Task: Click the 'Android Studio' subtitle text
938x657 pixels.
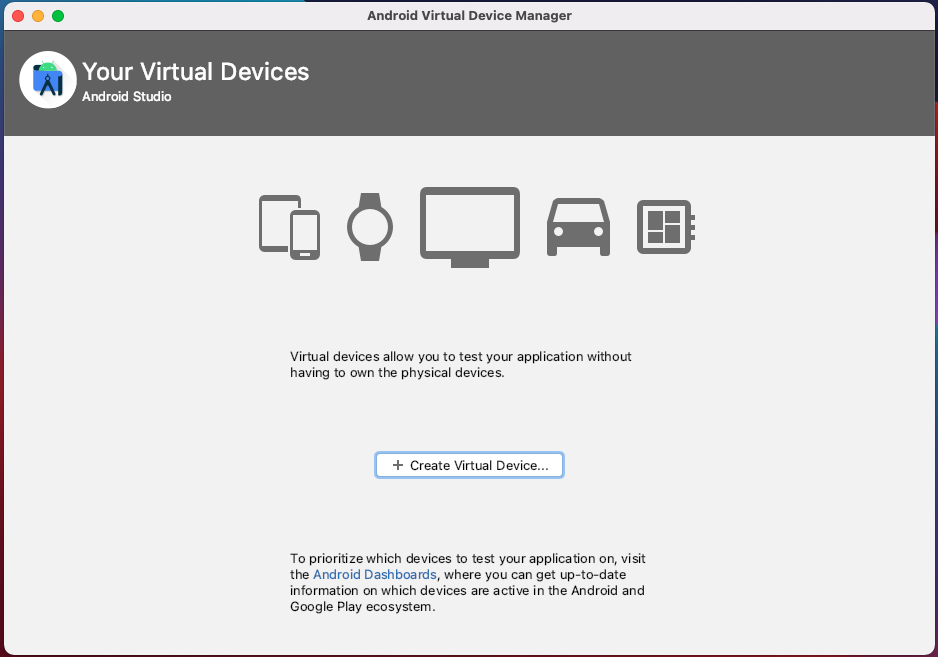Action: pos(127,96)
